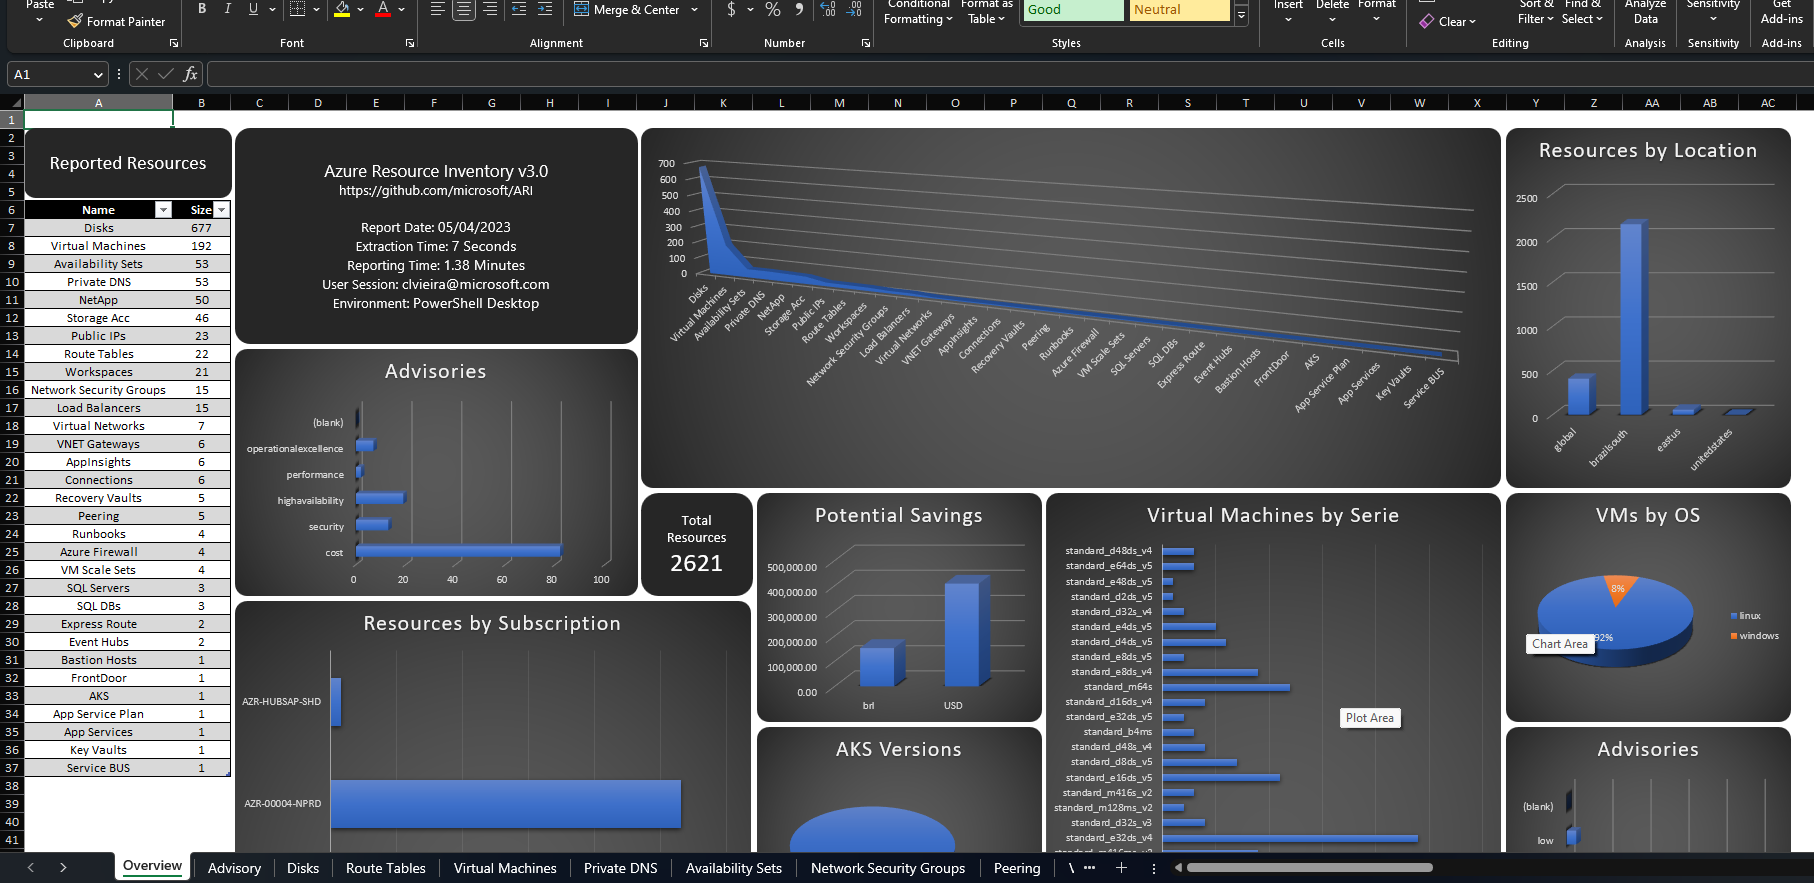Select the Neutral cell style

pos(1180,10)
